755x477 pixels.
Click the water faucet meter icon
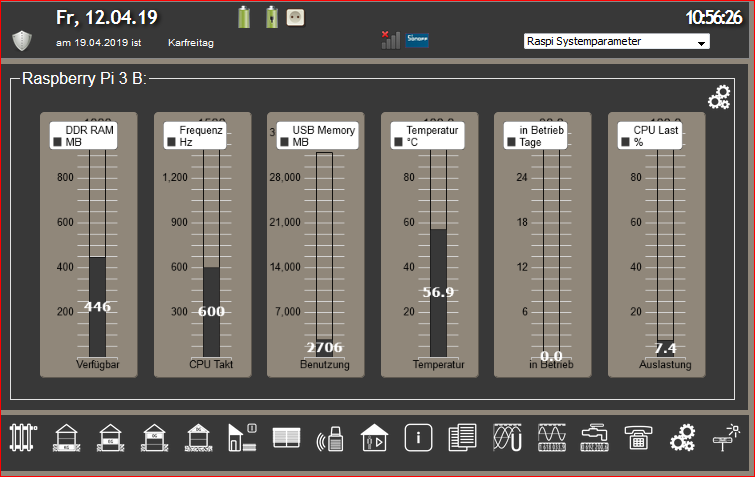[x=594, y=437]
